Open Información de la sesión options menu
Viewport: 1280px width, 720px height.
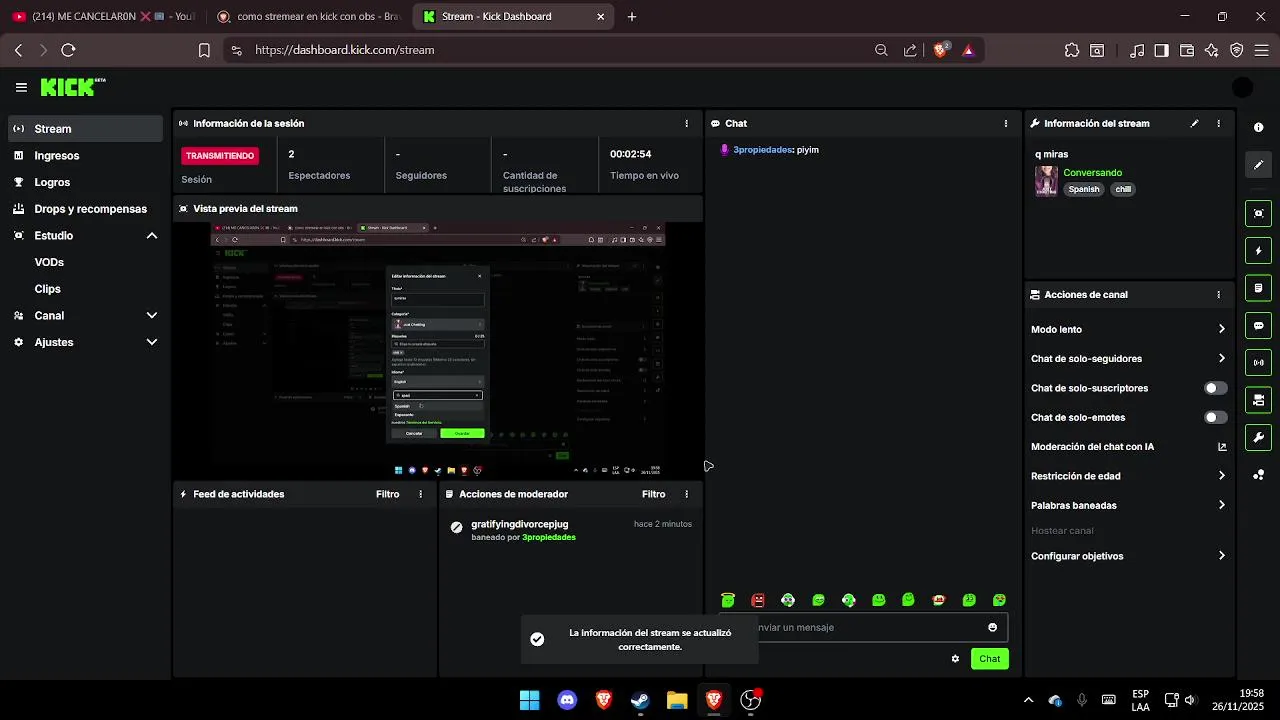[x=686, y=123]
